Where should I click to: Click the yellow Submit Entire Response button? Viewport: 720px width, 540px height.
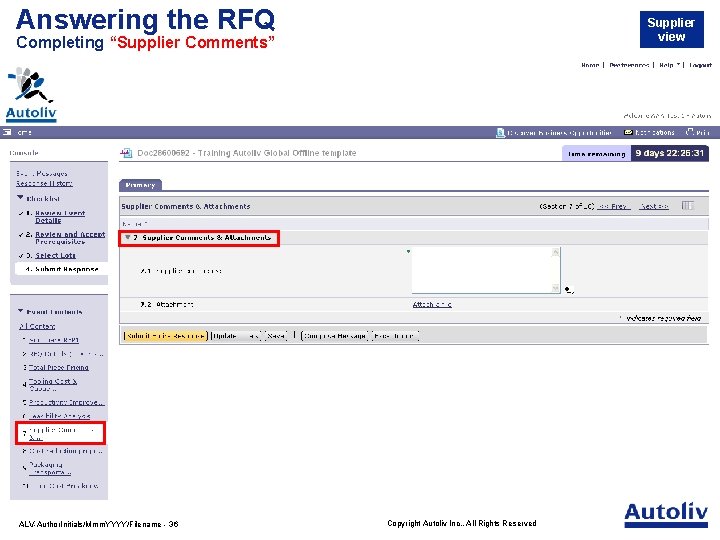(166, 336)
